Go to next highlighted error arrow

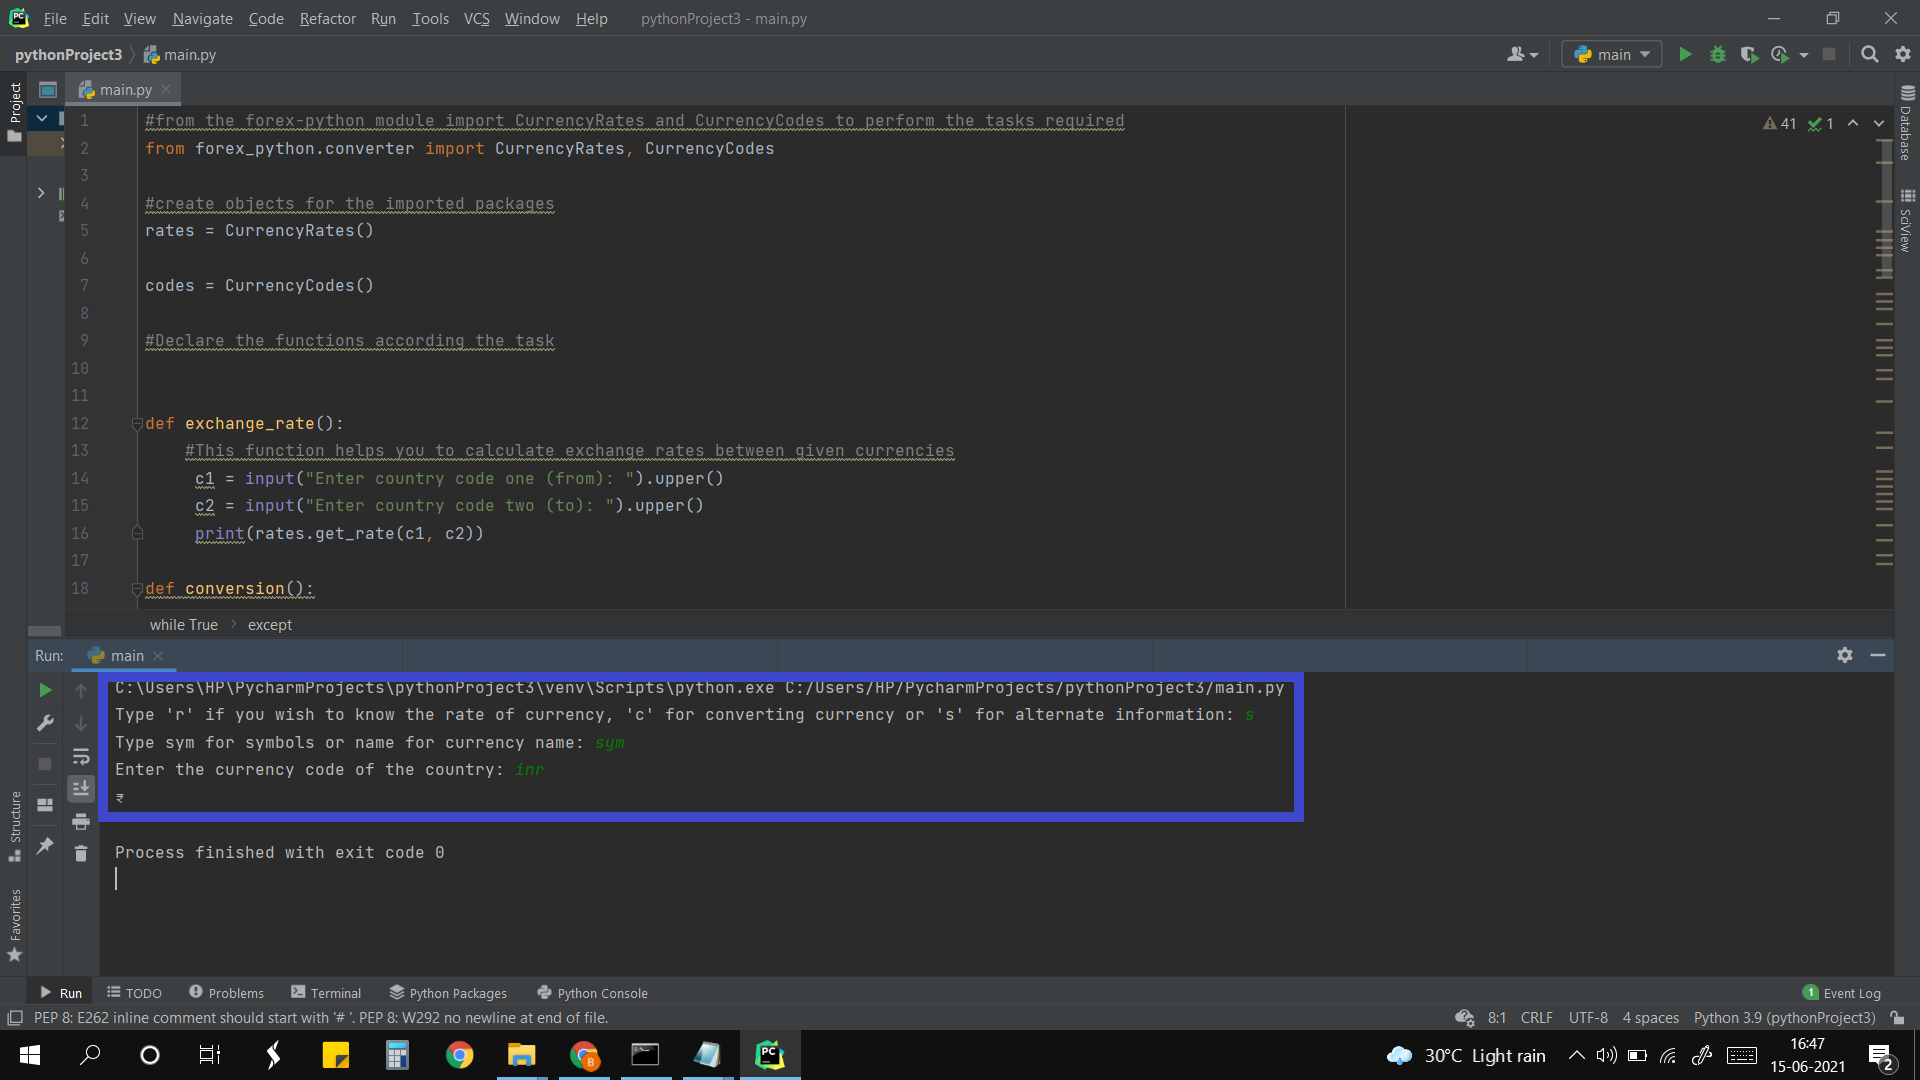pos(1879,123)
